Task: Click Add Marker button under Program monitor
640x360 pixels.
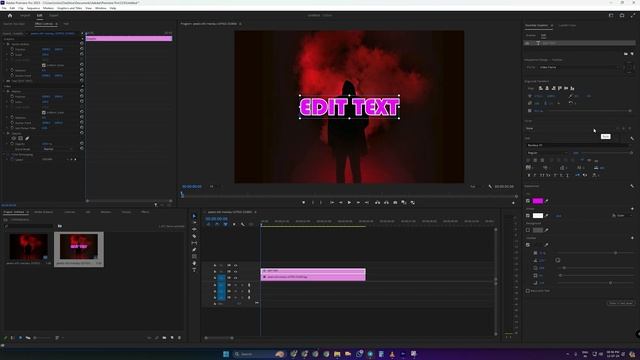Action: coord(303,202)
